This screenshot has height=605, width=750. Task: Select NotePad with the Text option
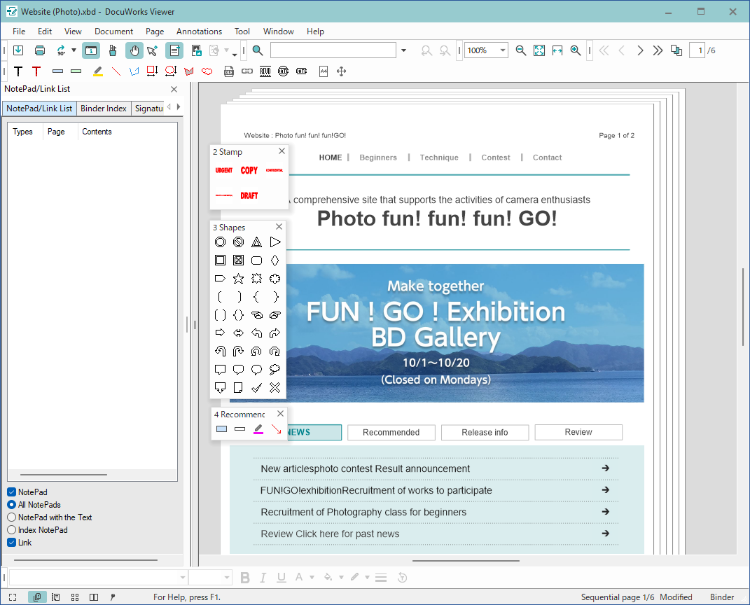coord(11,517)
